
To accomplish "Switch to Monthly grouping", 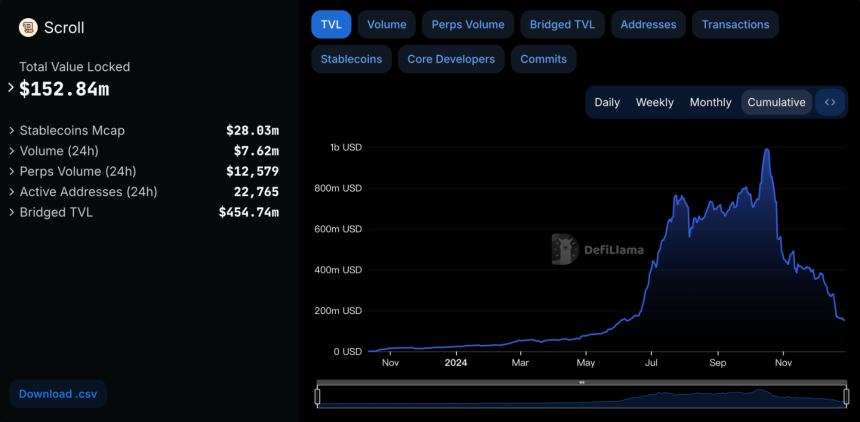I will (711, 102).
